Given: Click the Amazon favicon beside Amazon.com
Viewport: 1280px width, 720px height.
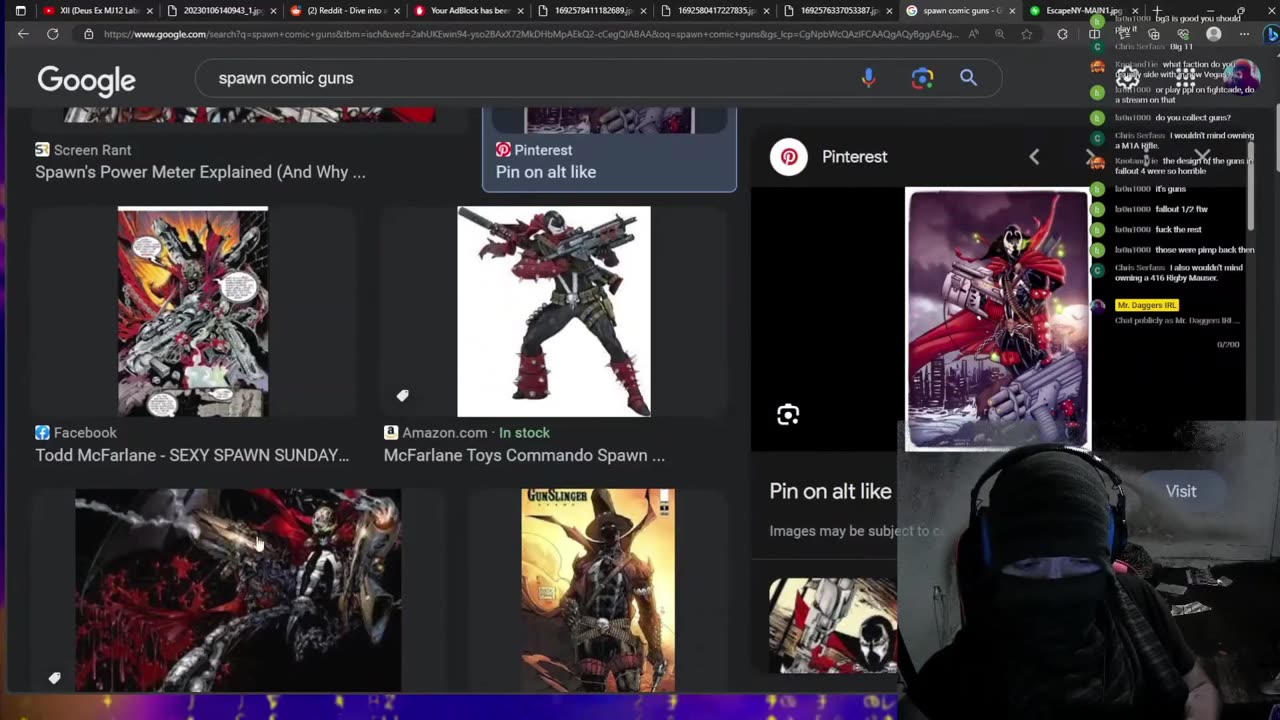Looking at the screenshot, I should [391, 433].
